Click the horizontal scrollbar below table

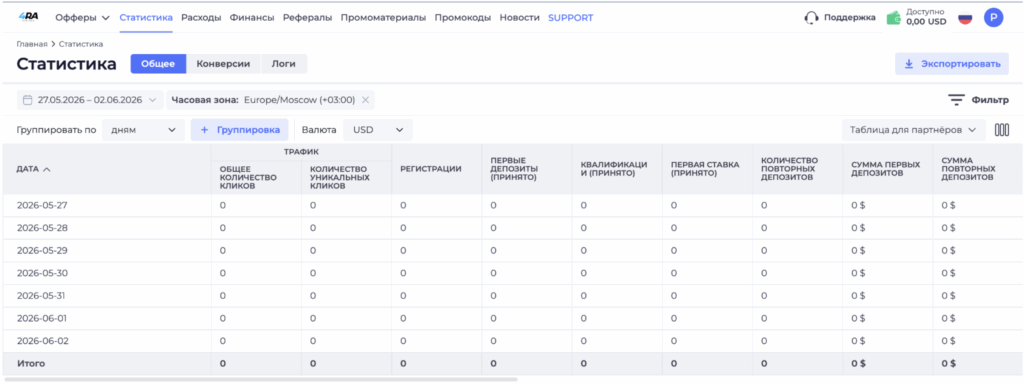coord(260,379)
